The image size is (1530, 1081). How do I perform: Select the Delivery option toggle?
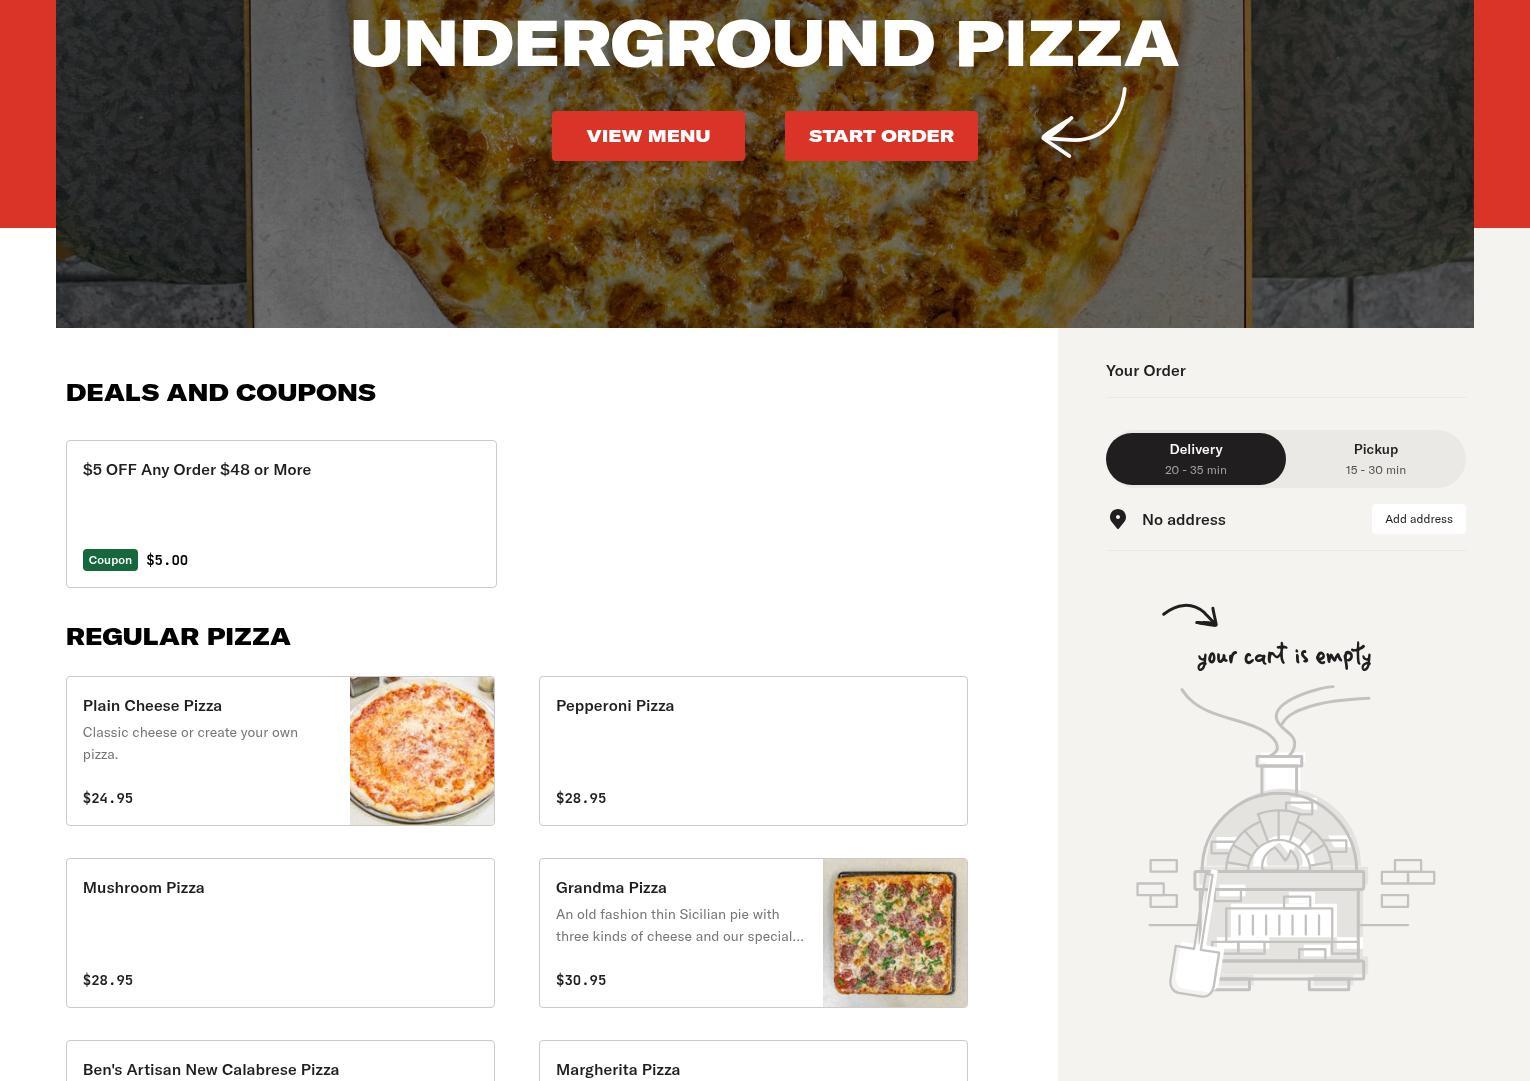pyautogui.click(x=1196, y=459)
